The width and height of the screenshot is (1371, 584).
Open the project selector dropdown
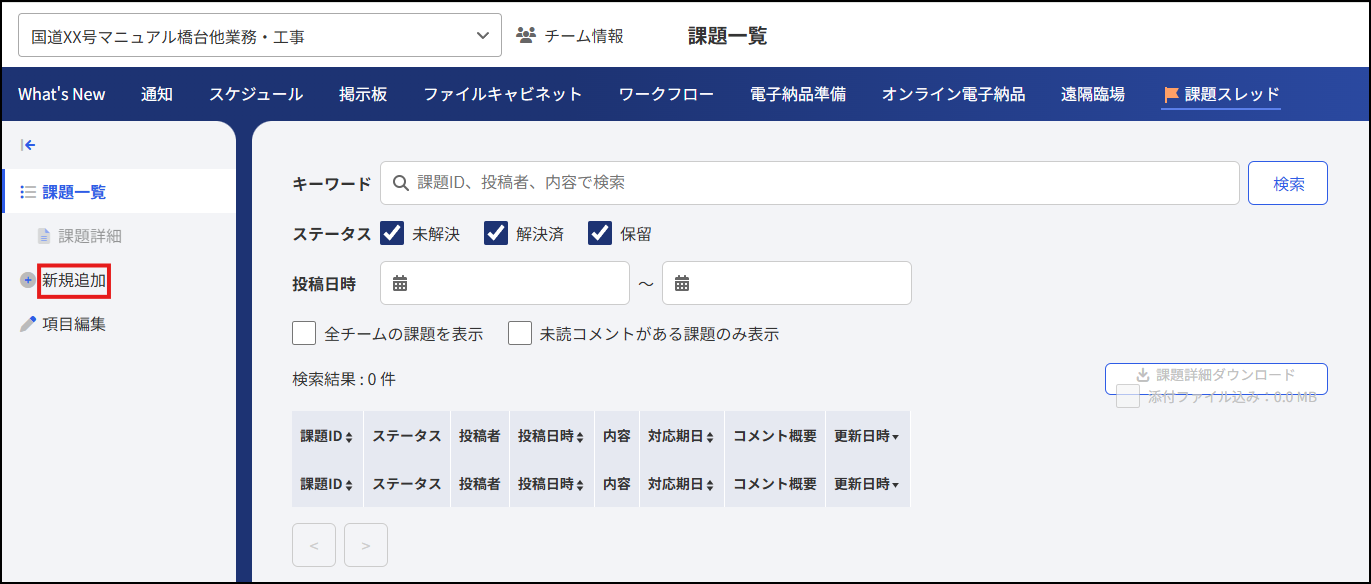[260, 36]
